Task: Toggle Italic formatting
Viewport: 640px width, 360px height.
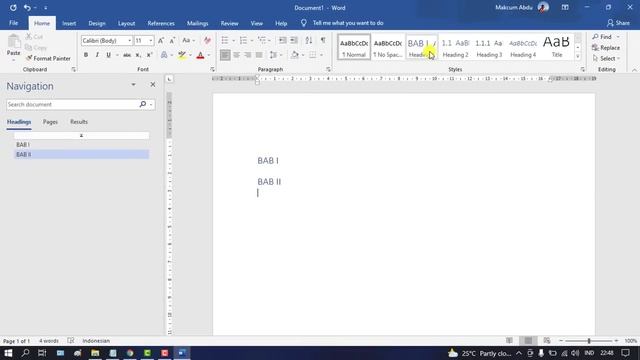Action: 97,55
